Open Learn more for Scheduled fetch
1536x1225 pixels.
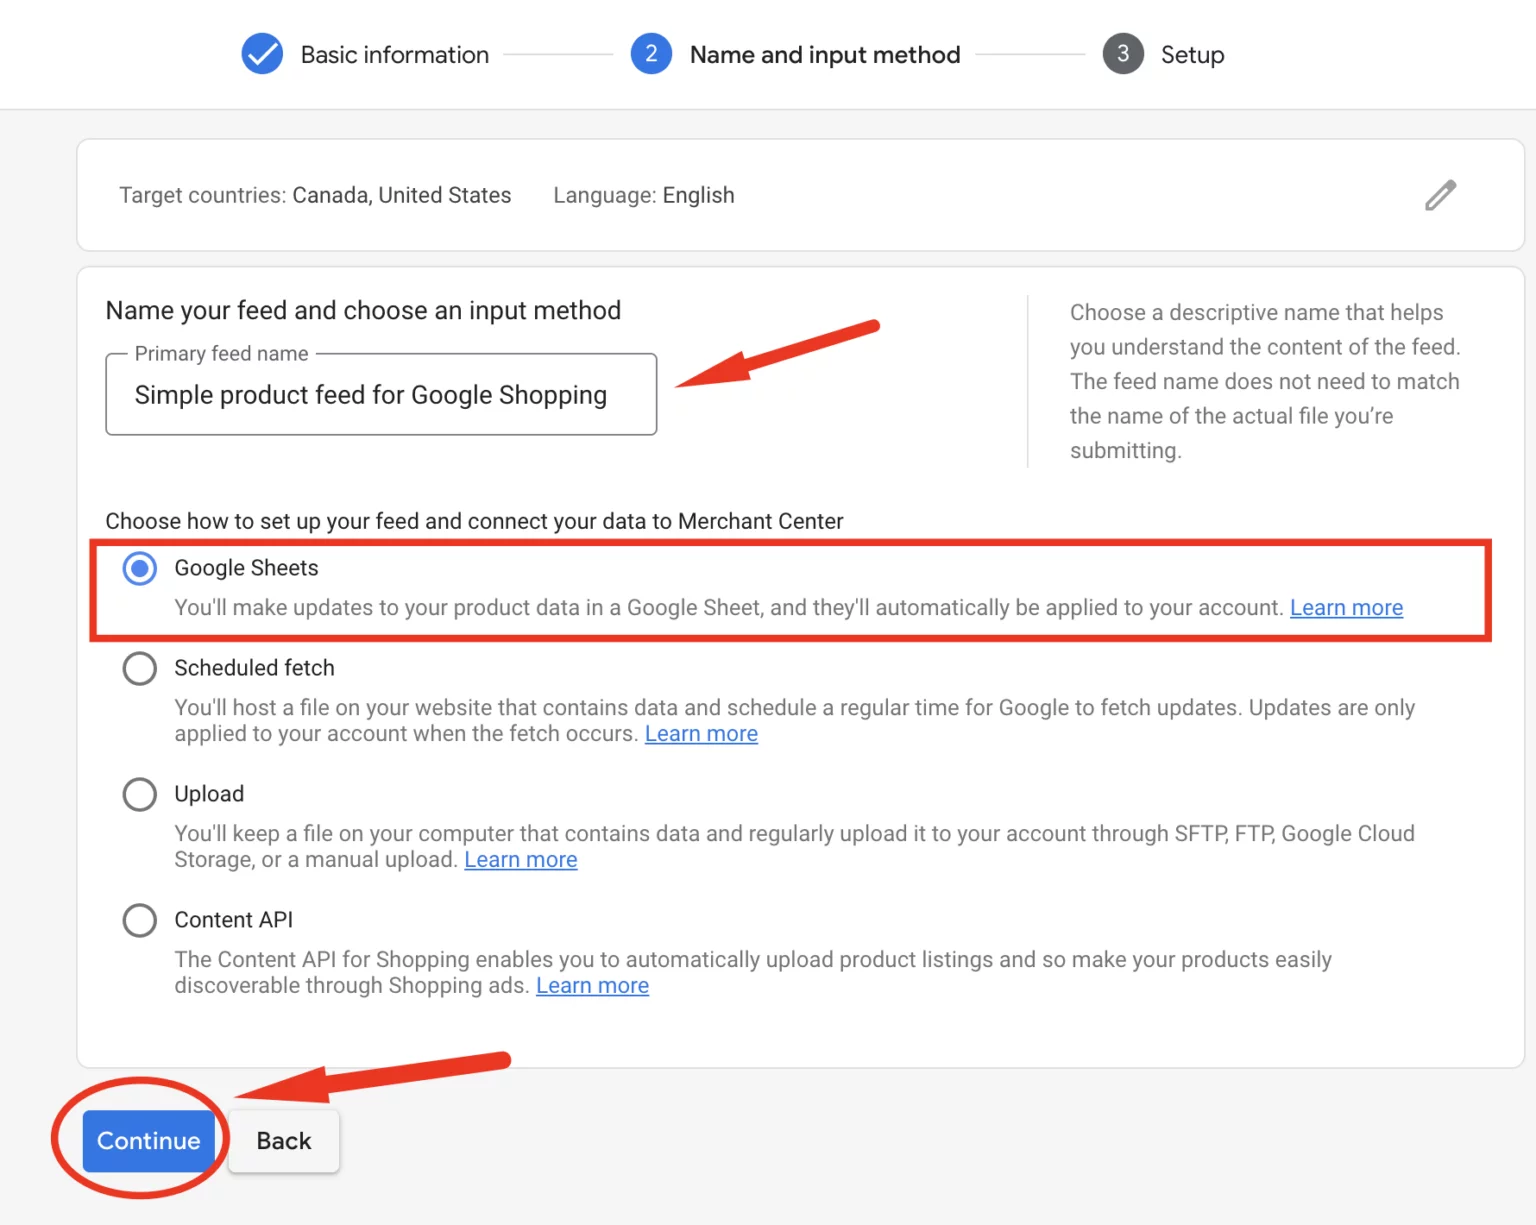click(x=701, y=733)
